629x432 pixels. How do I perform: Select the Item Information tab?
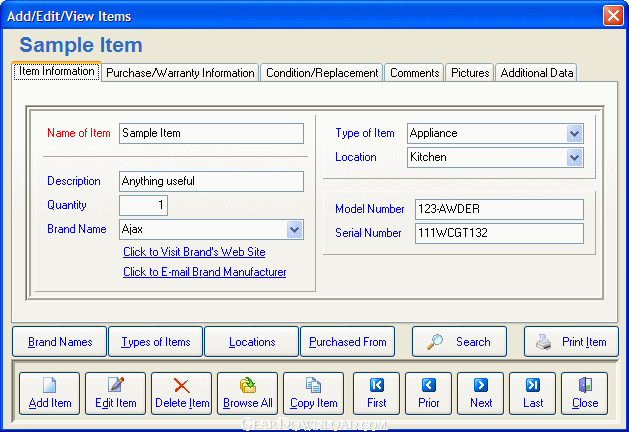57,71
